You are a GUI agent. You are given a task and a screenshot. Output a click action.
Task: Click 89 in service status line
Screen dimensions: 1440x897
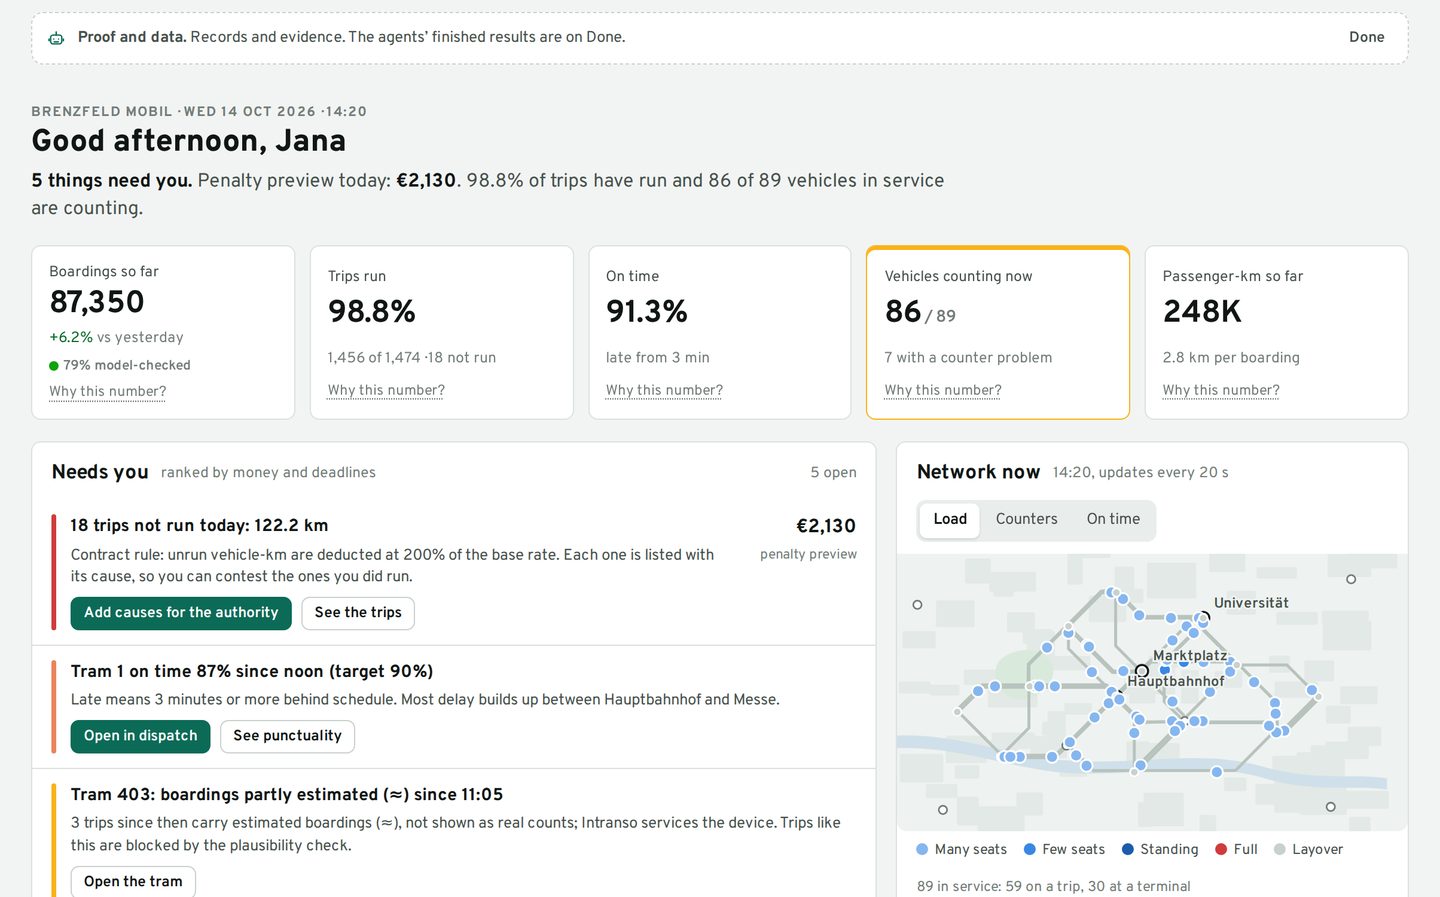coord(1054,886)
